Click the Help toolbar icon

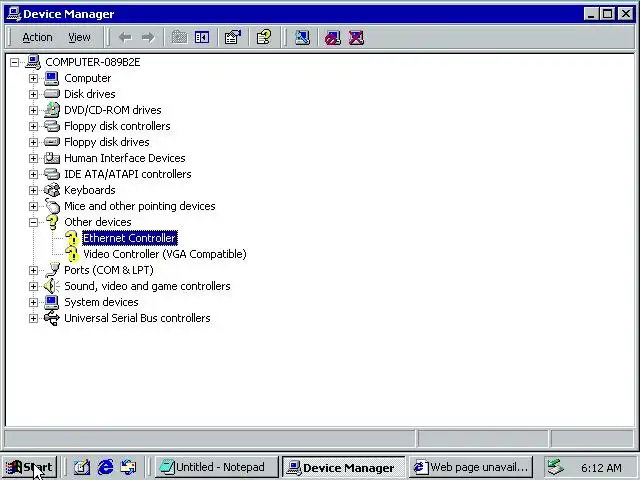[264, 38]
